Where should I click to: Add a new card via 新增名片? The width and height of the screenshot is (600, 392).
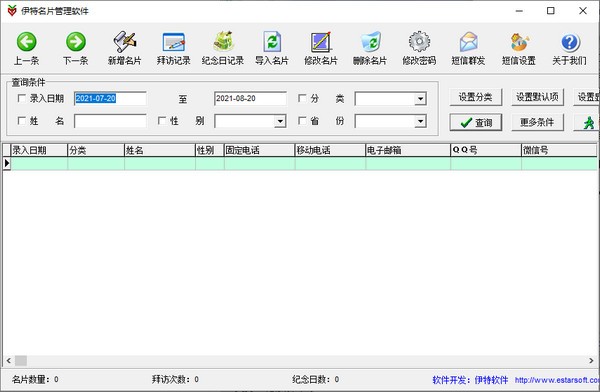click(124, 49)
